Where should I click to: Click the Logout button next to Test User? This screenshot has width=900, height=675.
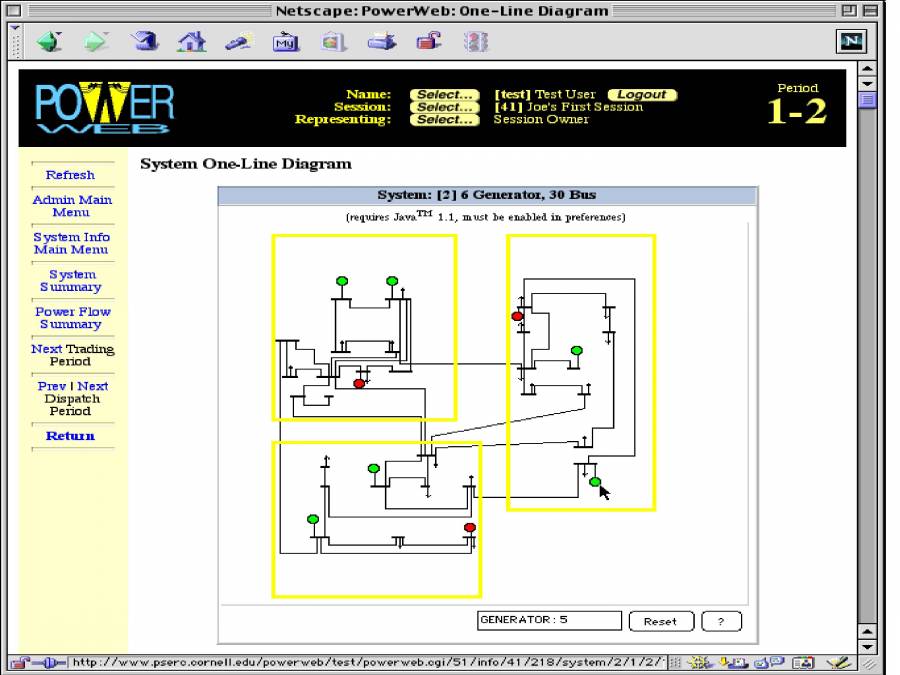pyautogui.click(x=641, y=93)
